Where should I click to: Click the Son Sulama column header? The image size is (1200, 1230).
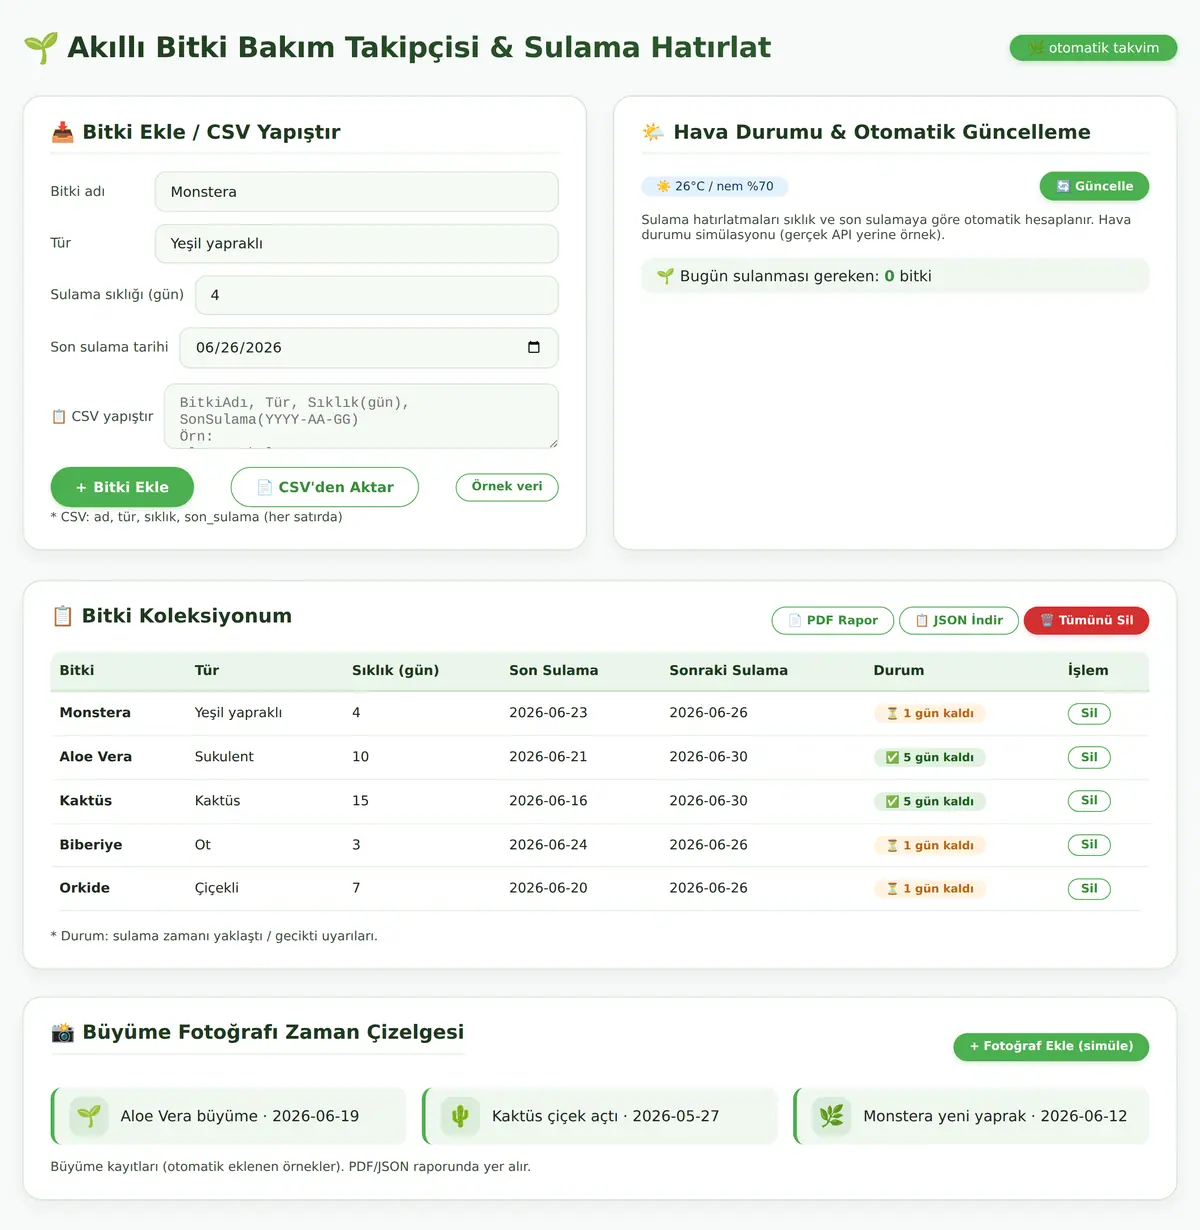tap(554, 670)
